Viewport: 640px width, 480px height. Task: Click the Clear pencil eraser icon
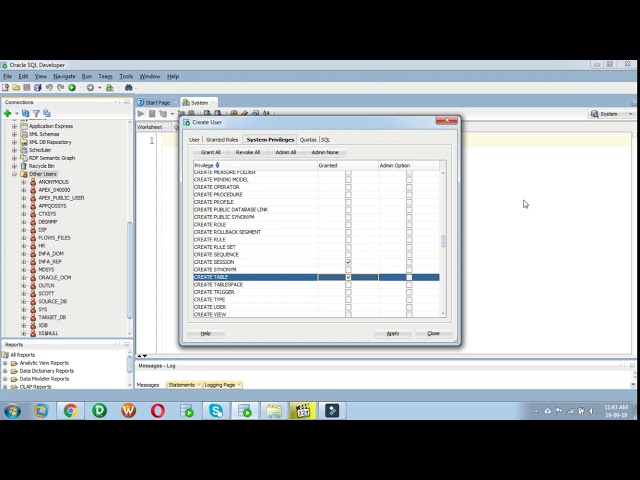point(244,113)
